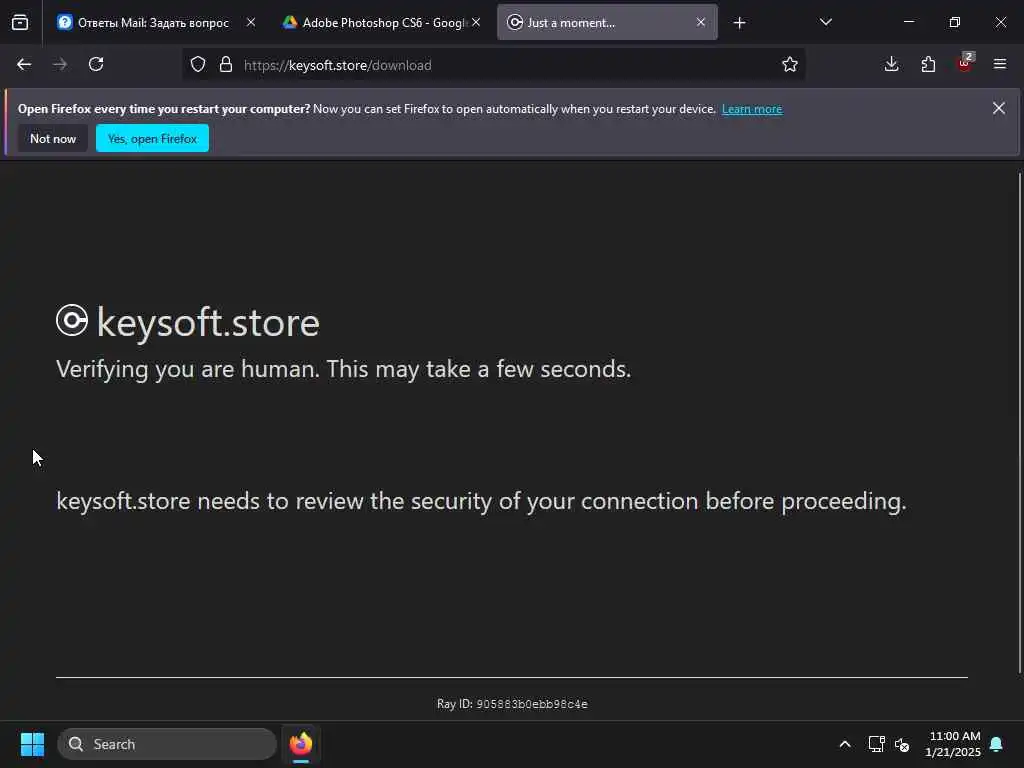Open the notifications bell icon
The image size is (1024, 768).
pos(997,744)
